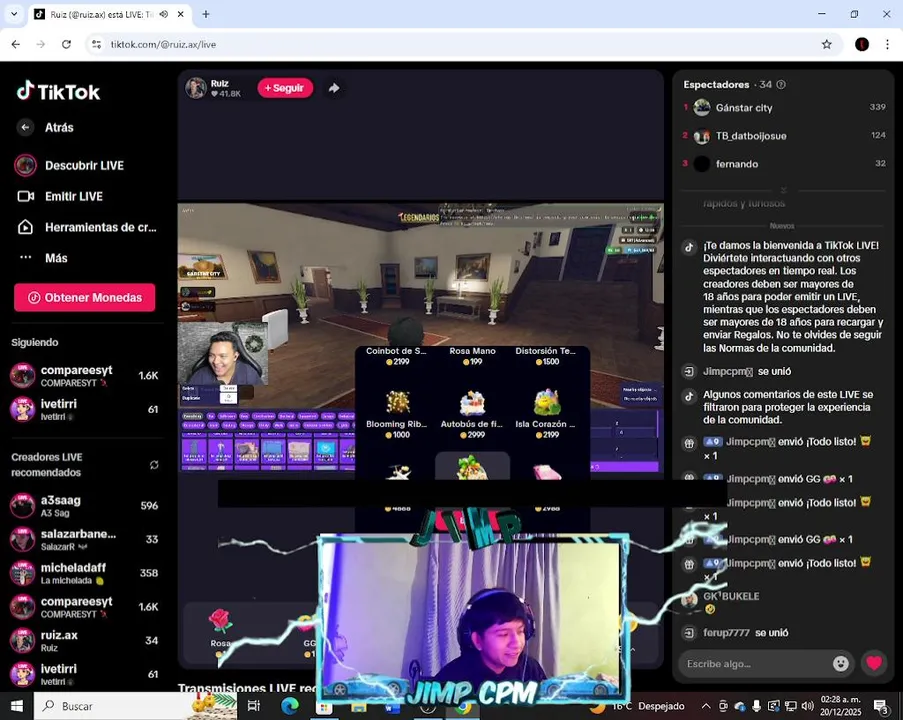Show hidden system tray icons
The height and width of the screenshot is (720, 903).
[x=705, y=706]
